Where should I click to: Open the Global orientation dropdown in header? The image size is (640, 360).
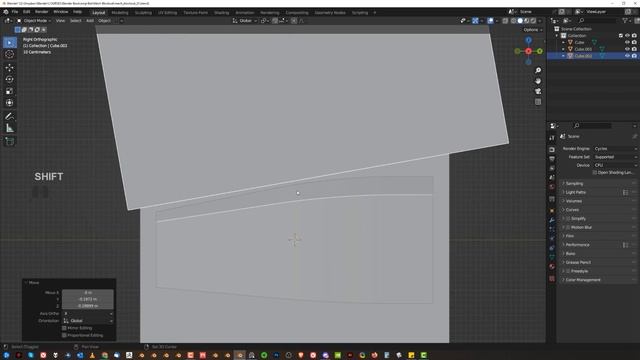click(244, 21)
